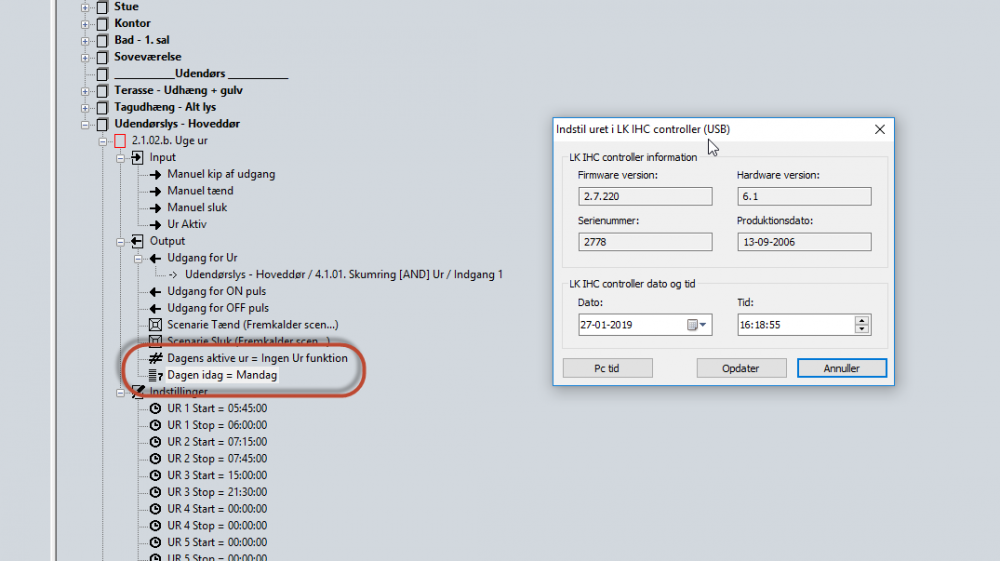This screenshot has width=1000, height=561.
Task: Click the Input group arrow icon
Action: (138, 158)
